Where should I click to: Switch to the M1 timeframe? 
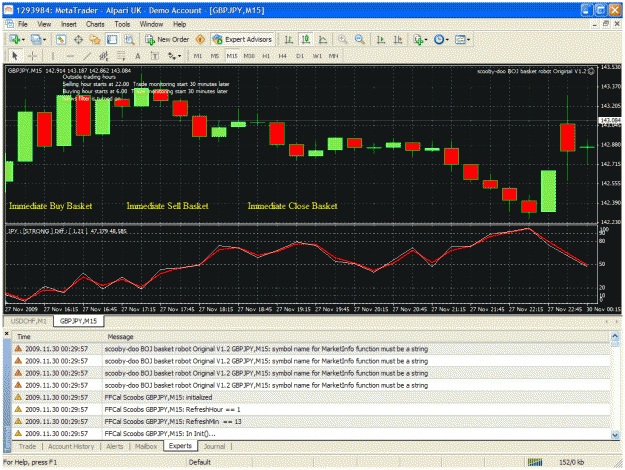tap(198, 56)
